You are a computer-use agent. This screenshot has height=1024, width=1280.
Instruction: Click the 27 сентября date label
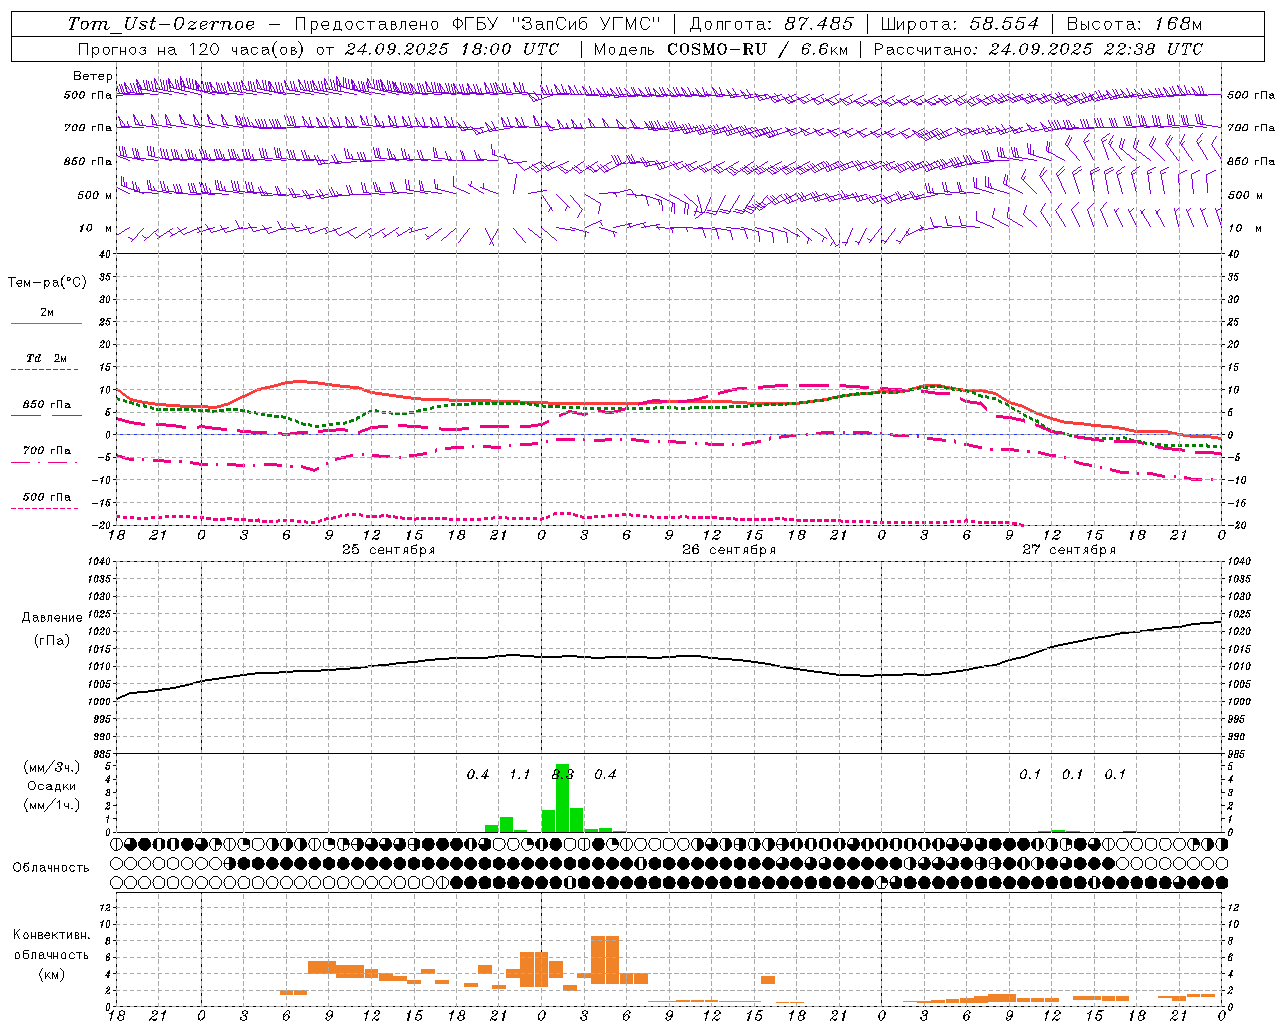coord(1069,550)
